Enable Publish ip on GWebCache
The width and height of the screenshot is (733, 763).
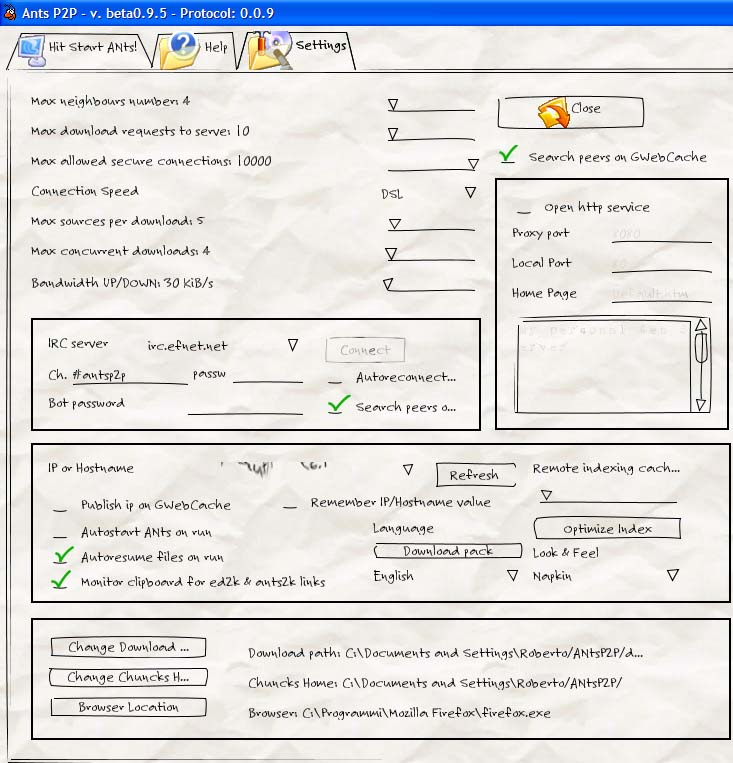coord(62,506)
